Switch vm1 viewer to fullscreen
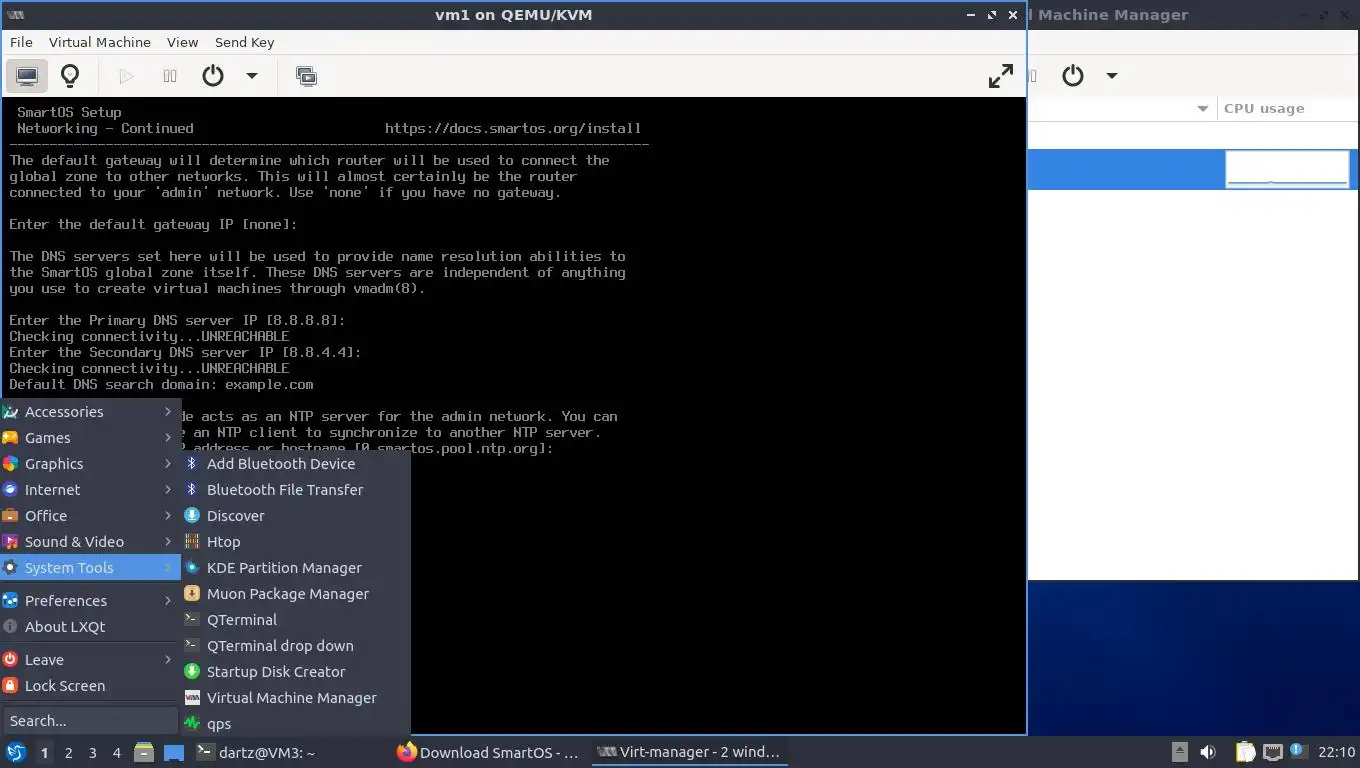Viewport: 1360px width, 768px height. click(1001, 76)
